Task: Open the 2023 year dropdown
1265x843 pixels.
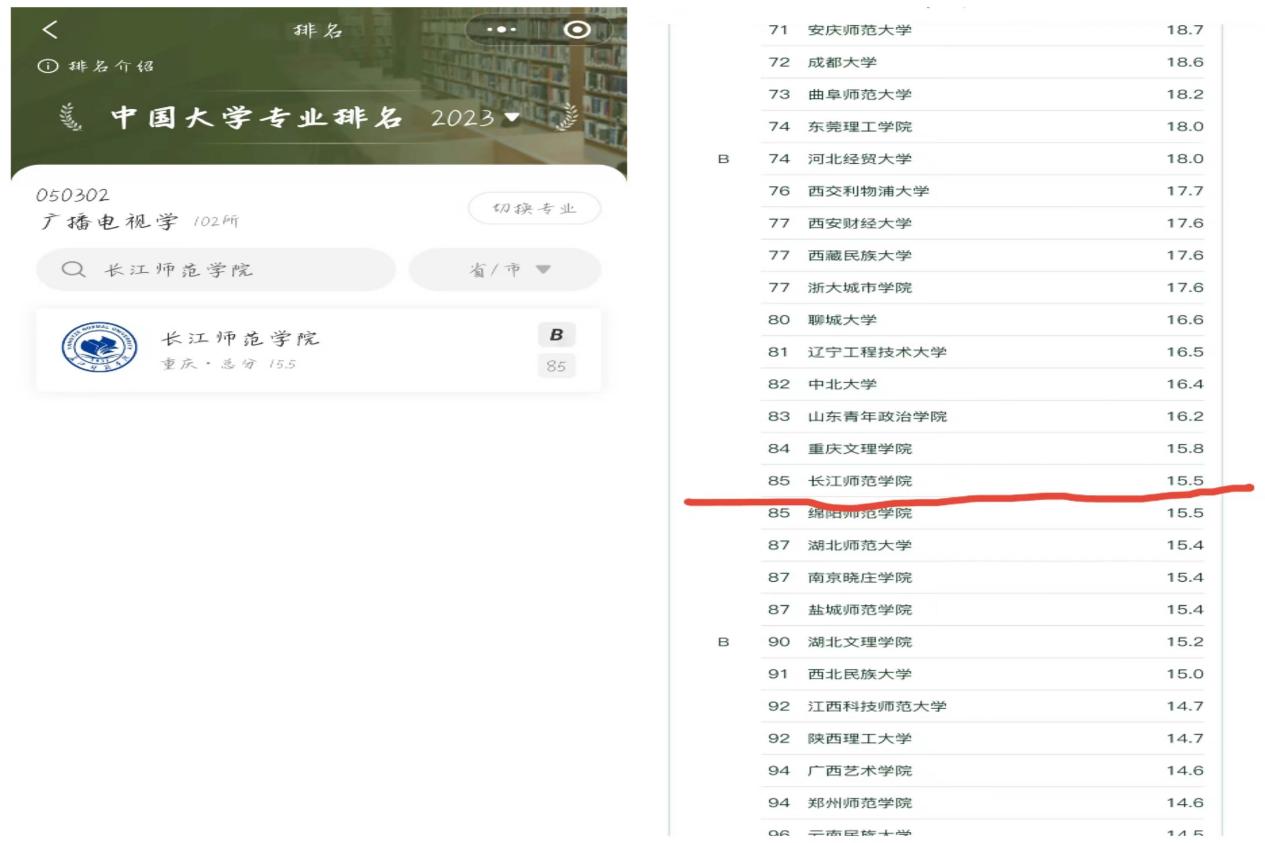Action: pyautogui.click(x=476, y=118)
